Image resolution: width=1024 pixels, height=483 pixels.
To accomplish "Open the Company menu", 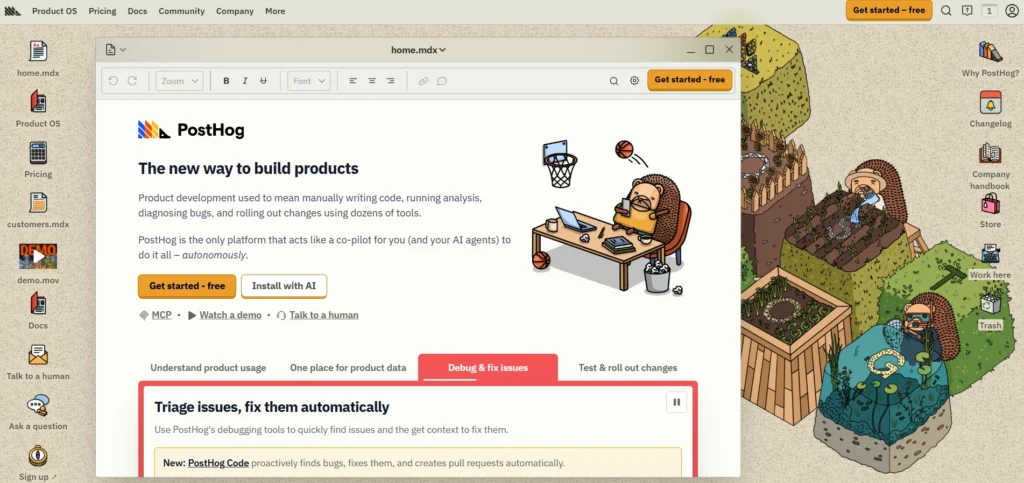I will pos(234,11).
